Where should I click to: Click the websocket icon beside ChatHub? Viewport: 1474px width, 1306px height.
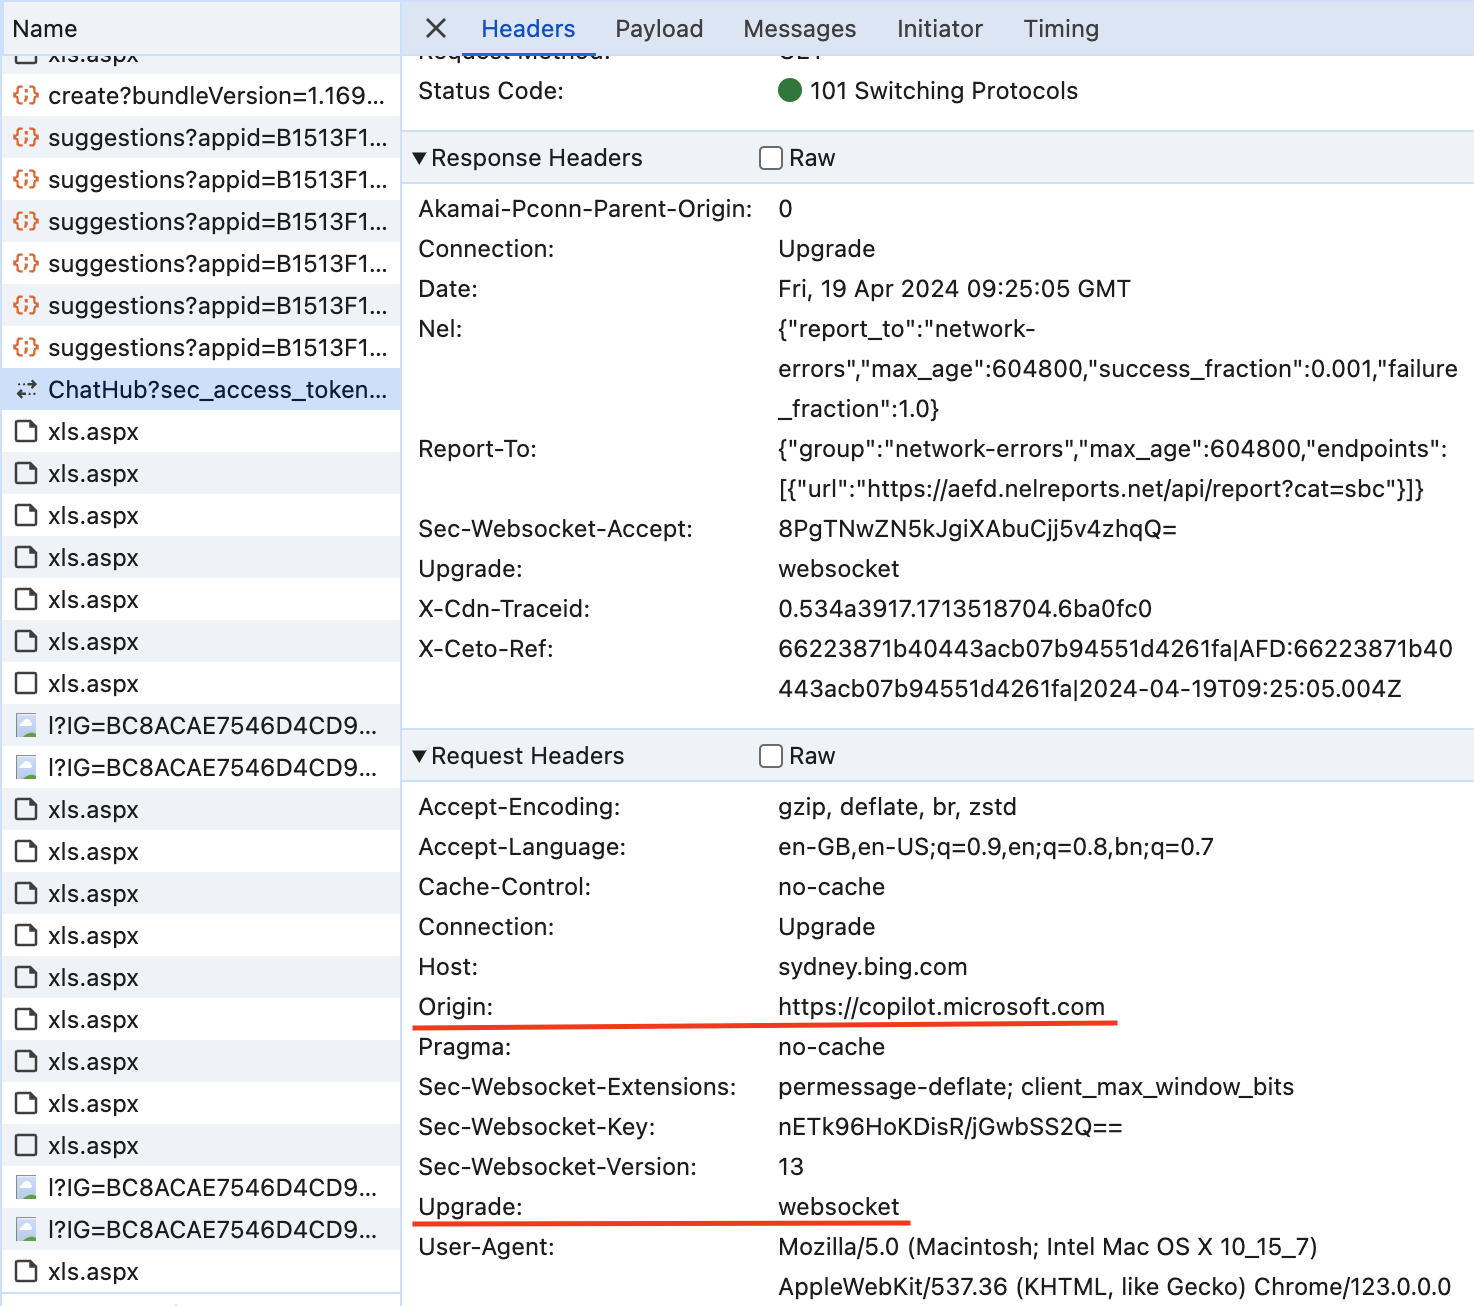click(26, 390)
